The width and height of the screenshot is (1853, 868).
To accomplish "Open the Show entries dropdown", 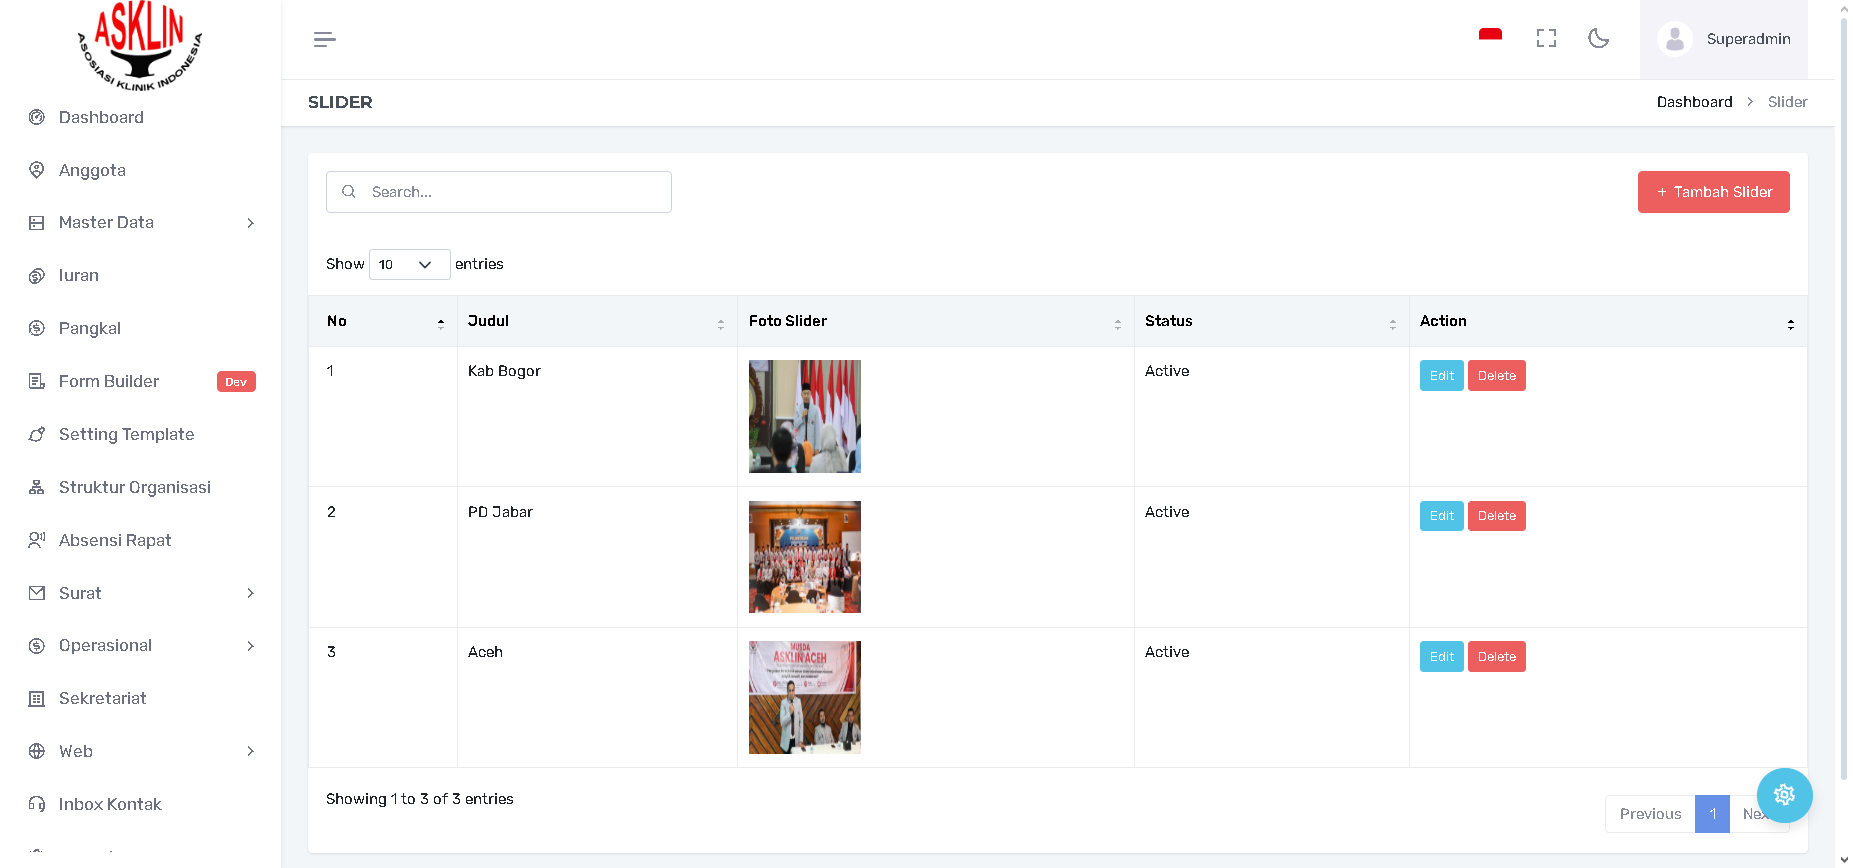I will [x=409, y=264].
